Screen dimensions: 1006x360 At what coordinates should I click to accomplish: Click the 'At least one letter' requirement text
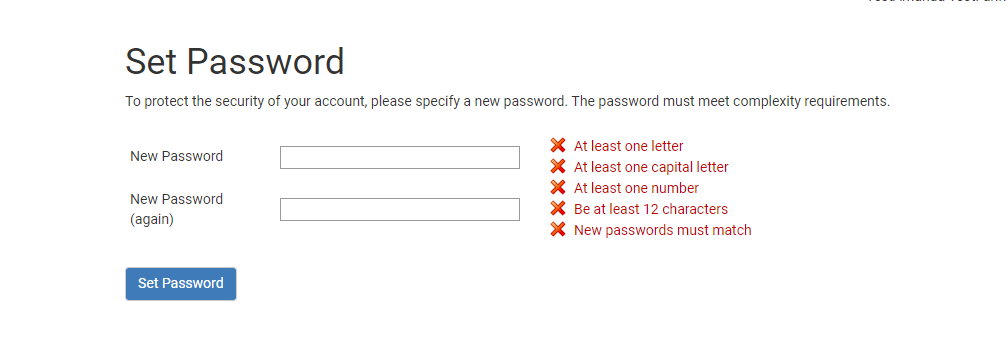tap(629, 146)
